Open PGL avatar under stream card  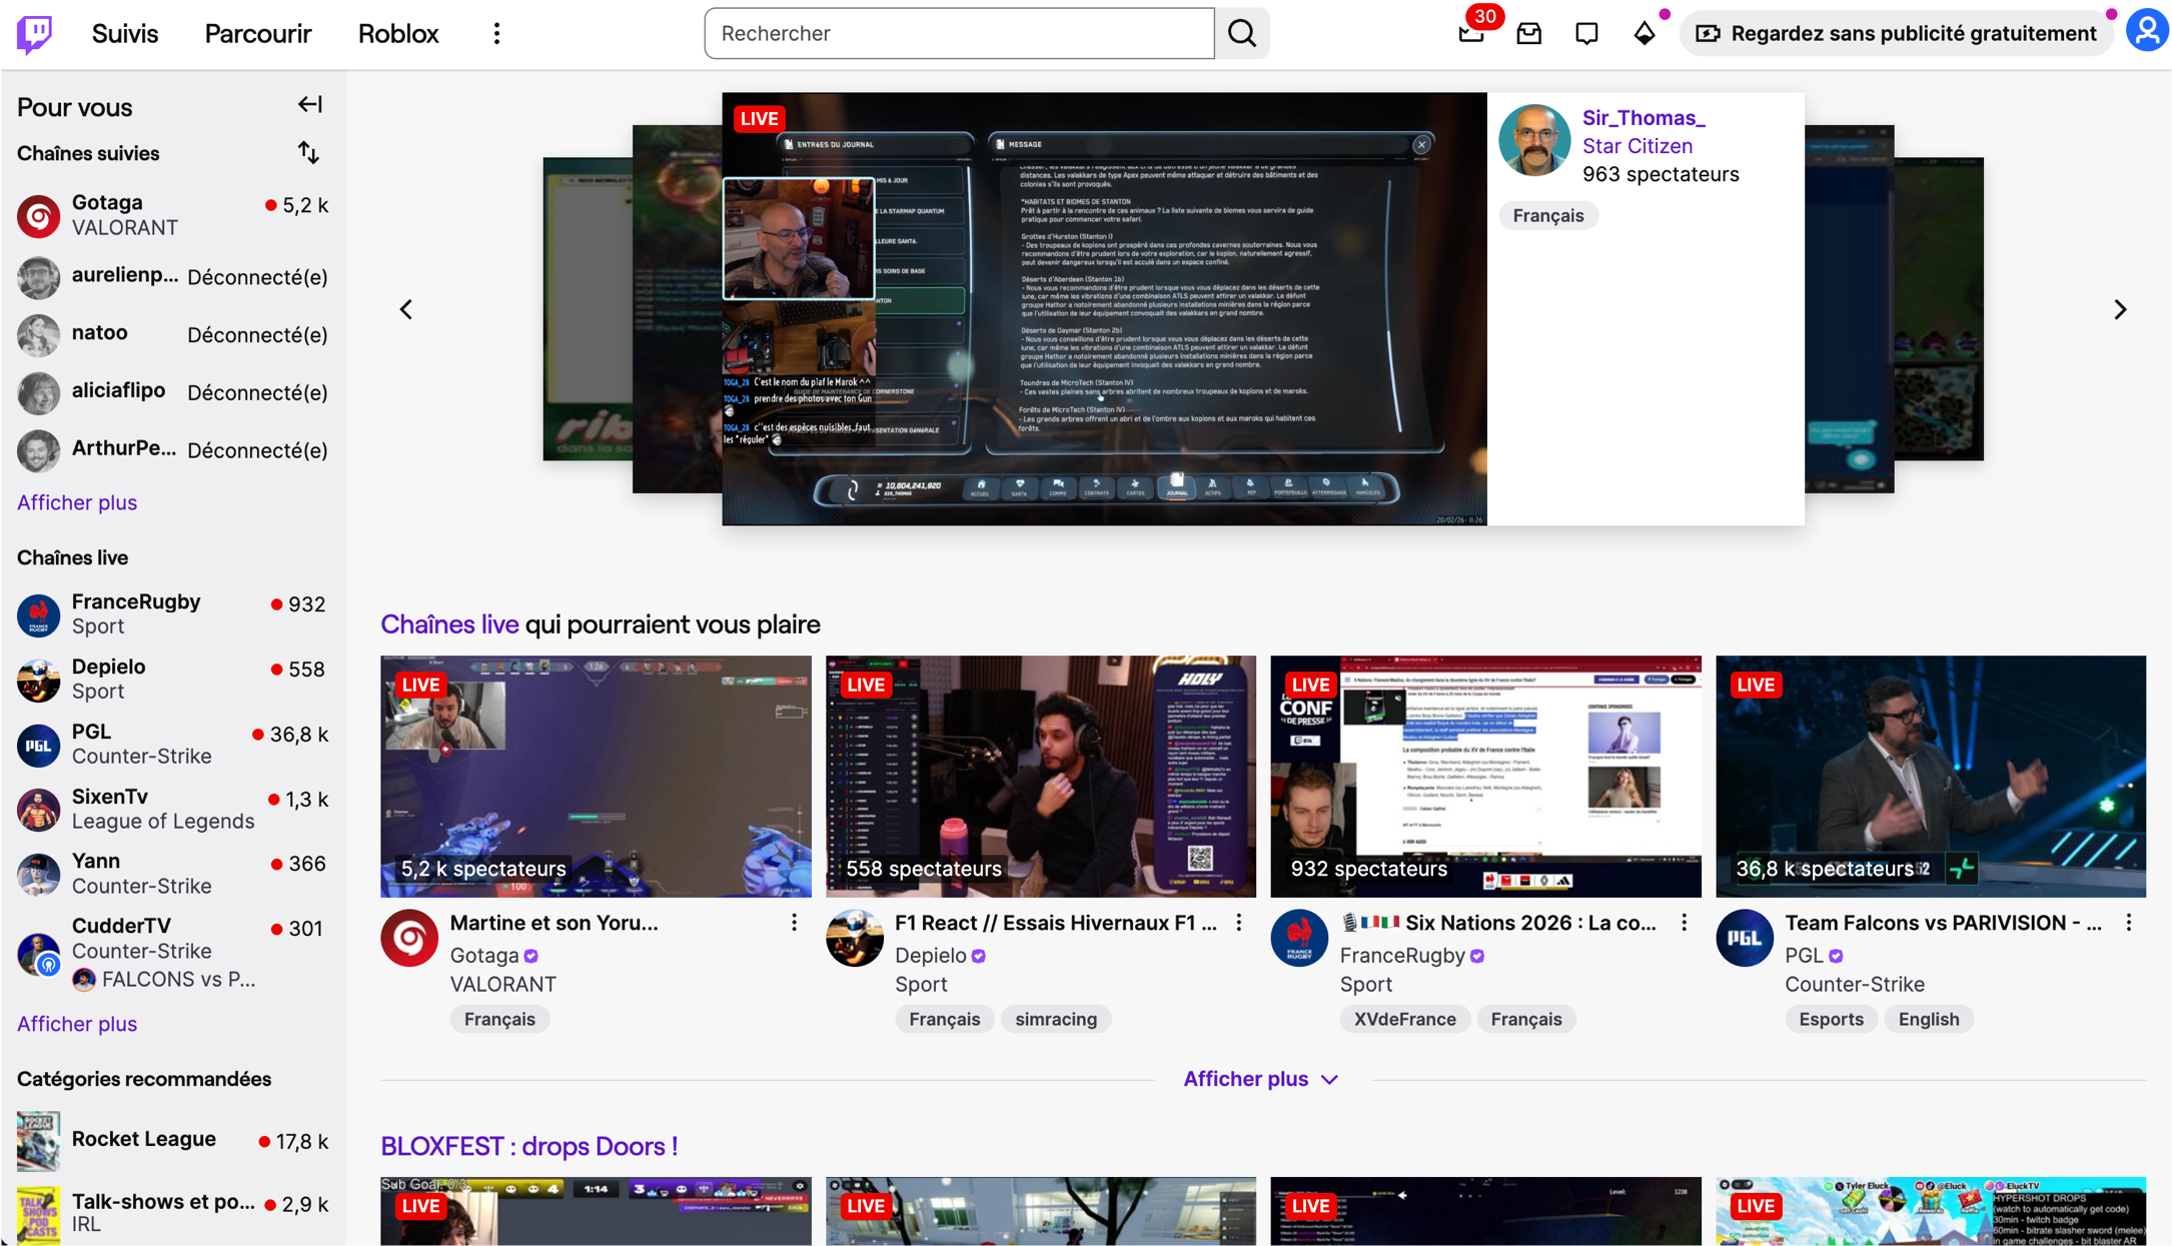coord(1744,937)
